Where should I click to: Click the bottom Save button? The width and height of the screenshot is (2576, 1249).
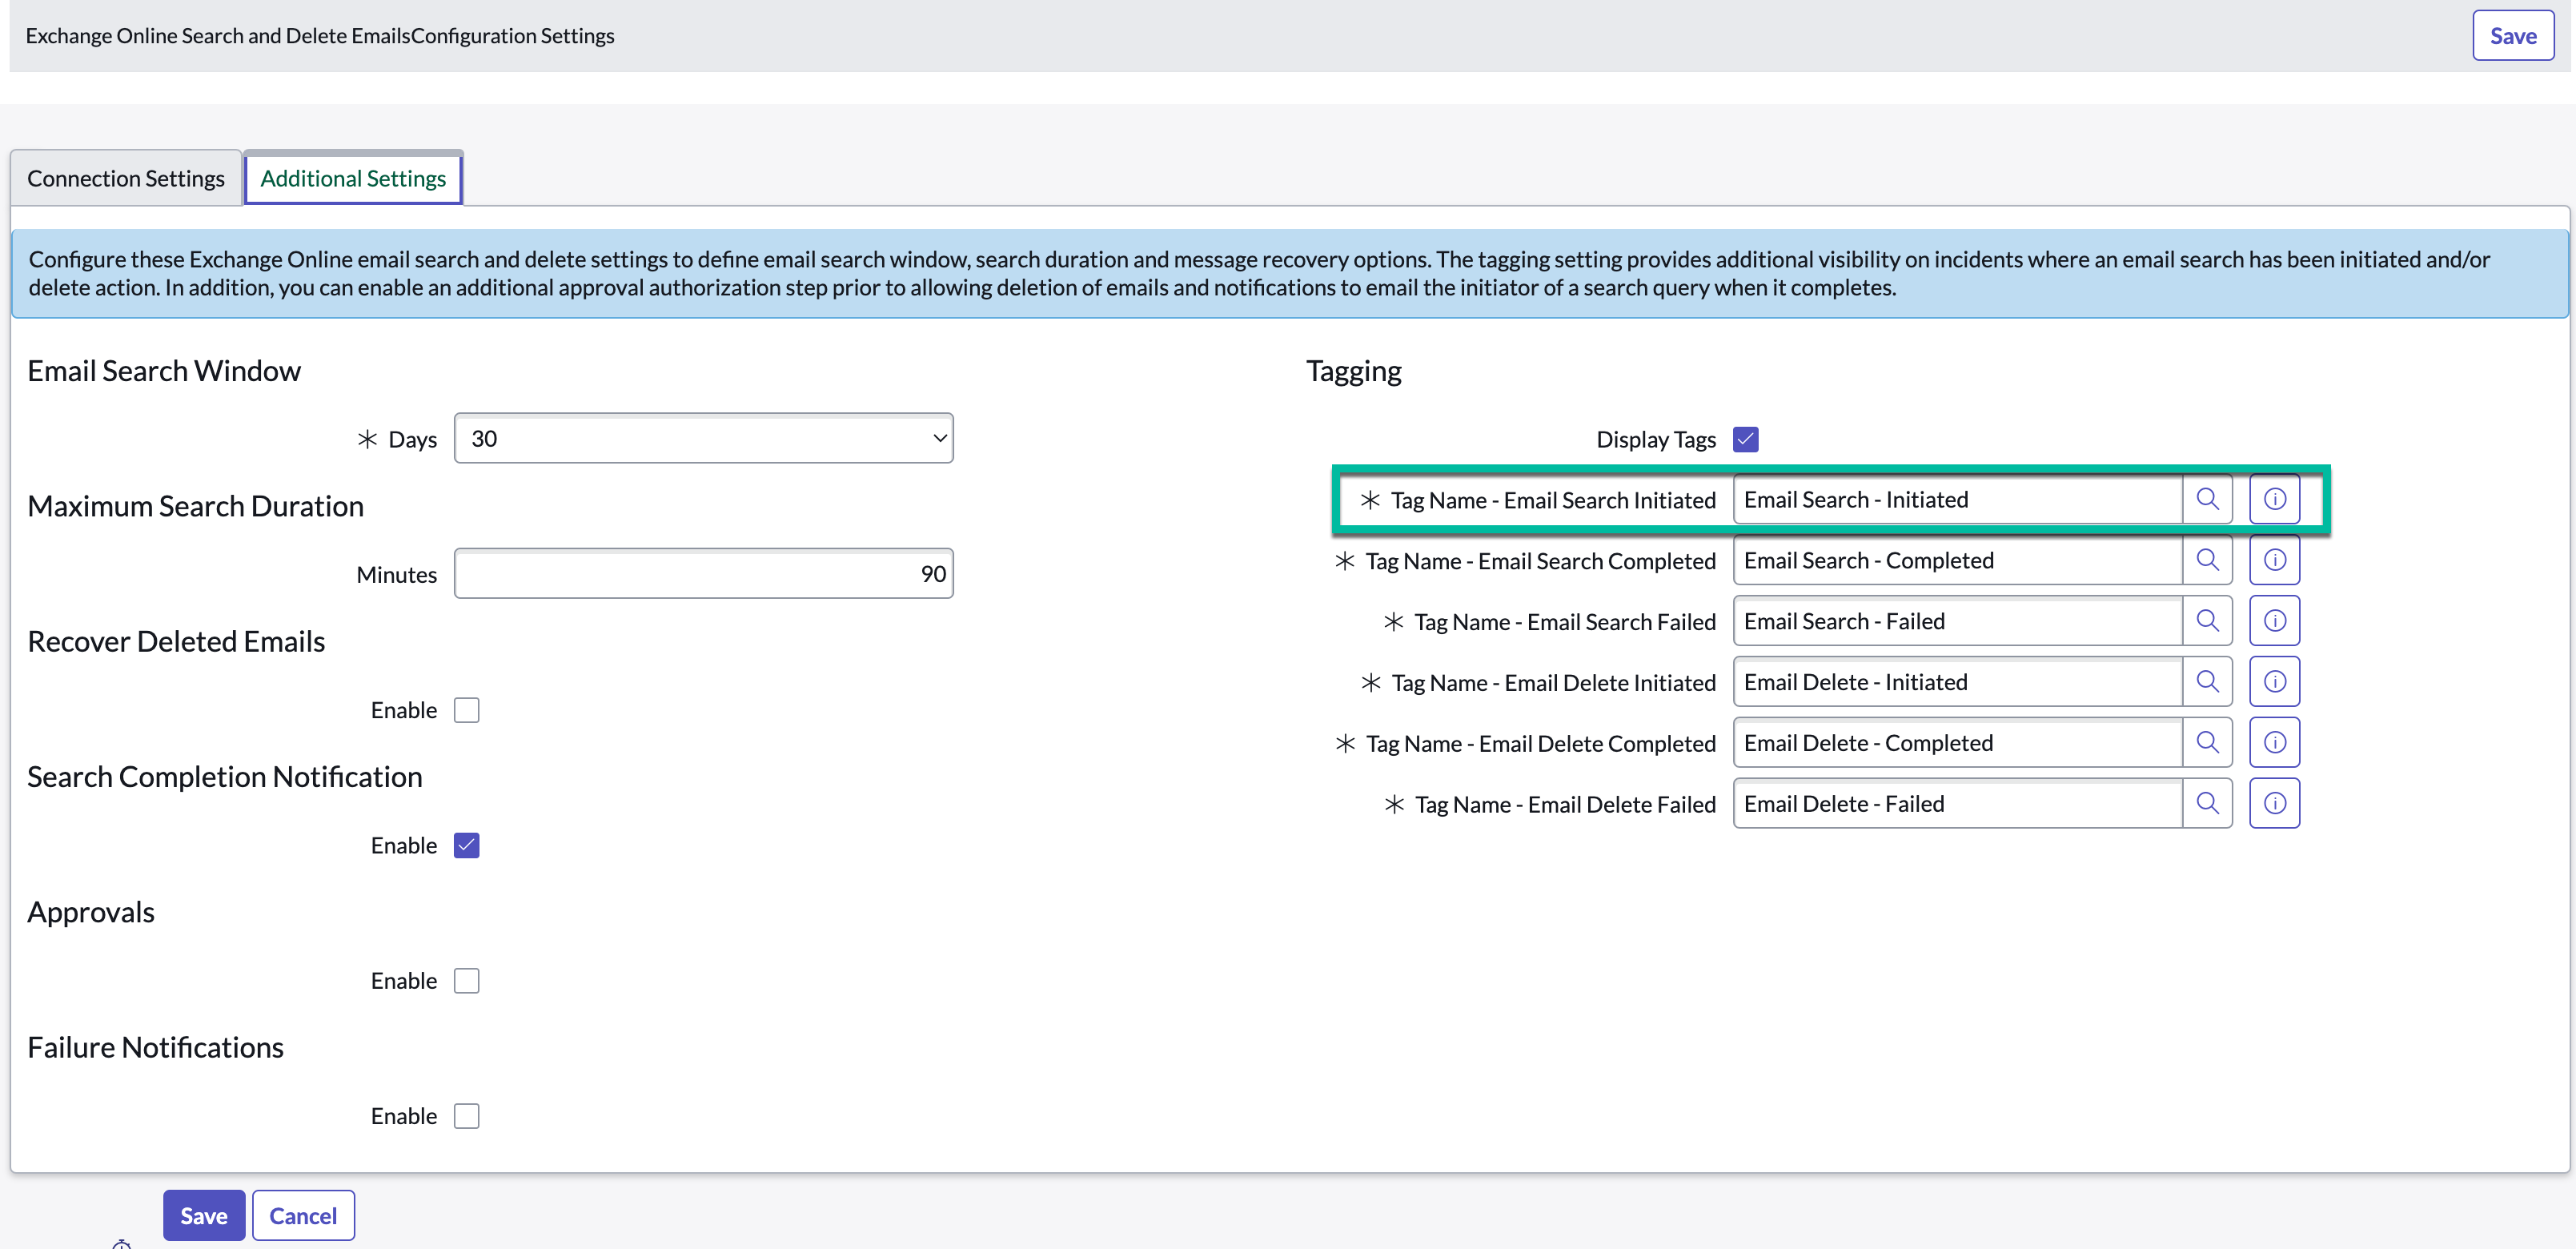[204, 1216]
